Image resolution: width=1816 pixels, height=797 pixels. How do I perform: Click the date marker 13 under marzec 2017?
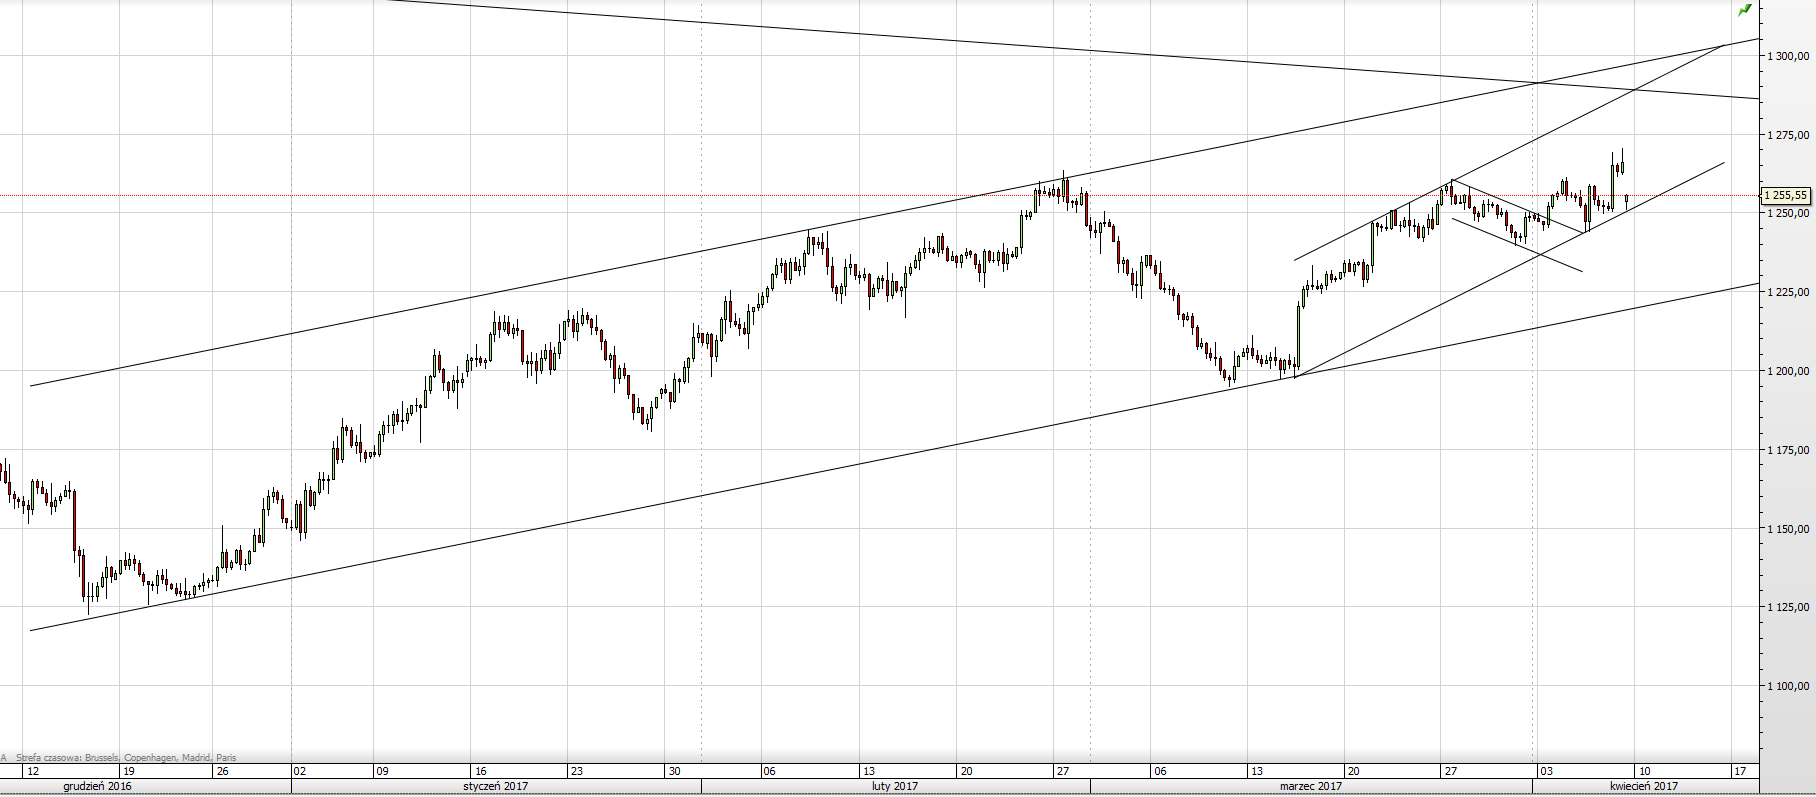[x=1257, y=771]
